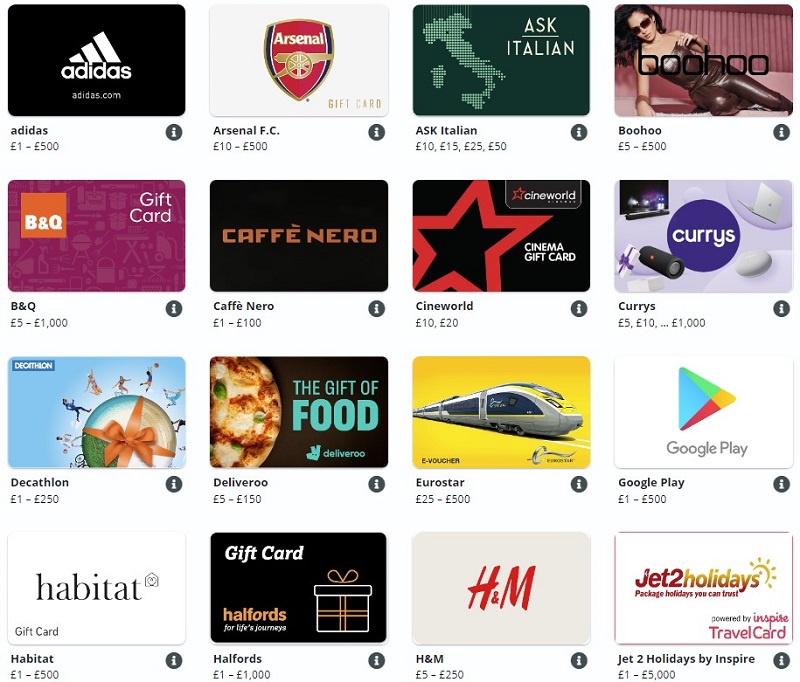The height and width of the screenshot is (682, 800).
Task: Click the Deliveroo info icon
Action: click(x=377, y=484)
